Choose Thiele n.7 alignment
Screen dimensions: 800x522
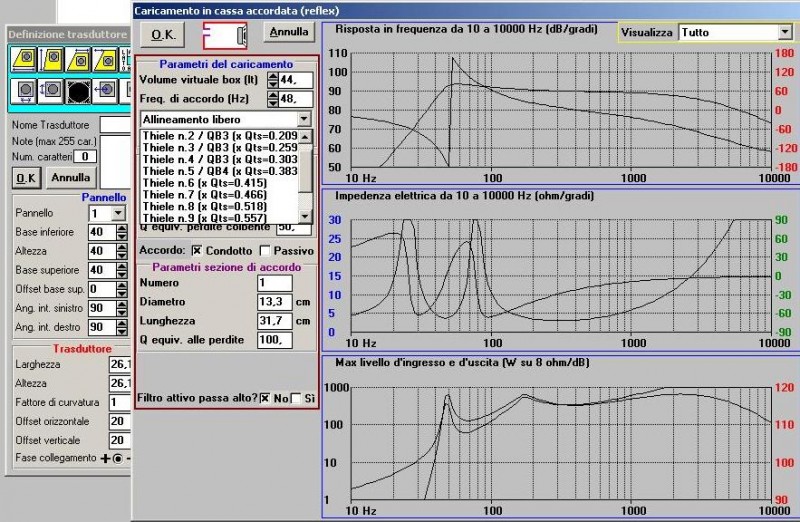coord(220,194)
